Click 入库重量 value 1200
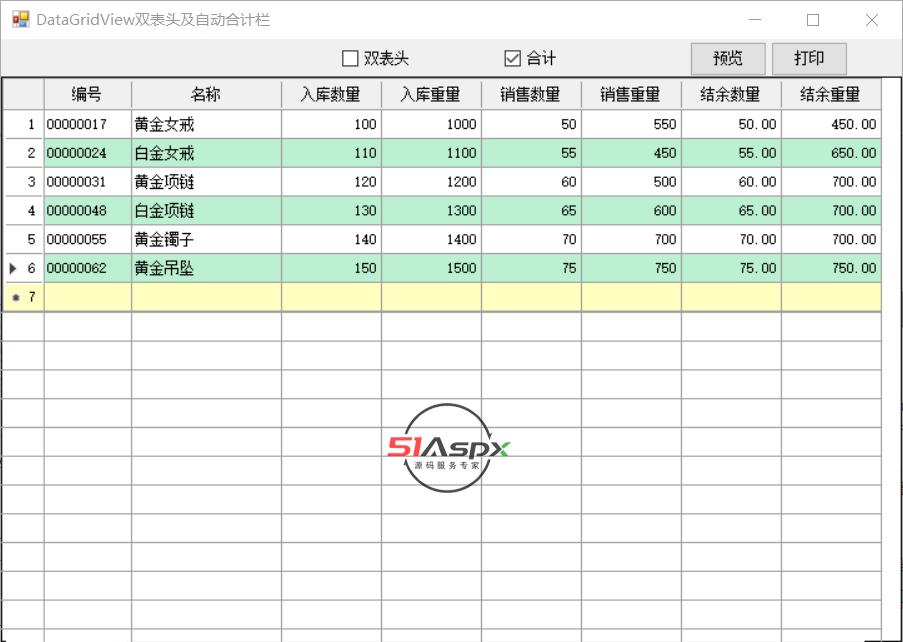The height and width of the screenshot is (642, 903). coord(431,182)
